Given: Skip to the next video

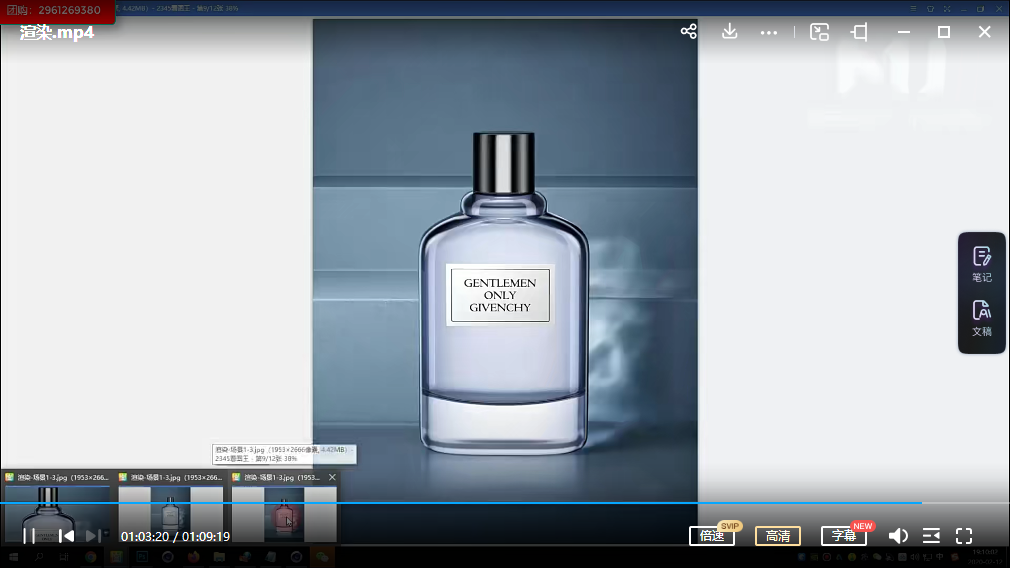Looking at the screenshot, I should click(93, 536).
